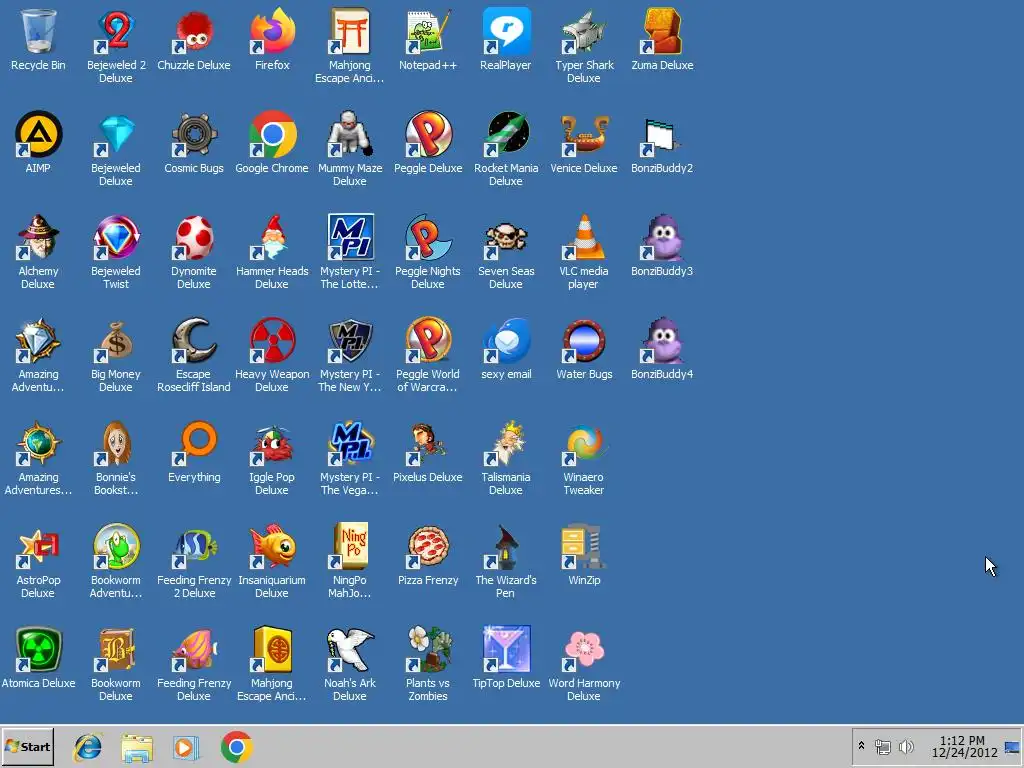
Task: Select the BonziBuddy4 shortcut icon
Action: coord(662,340)
